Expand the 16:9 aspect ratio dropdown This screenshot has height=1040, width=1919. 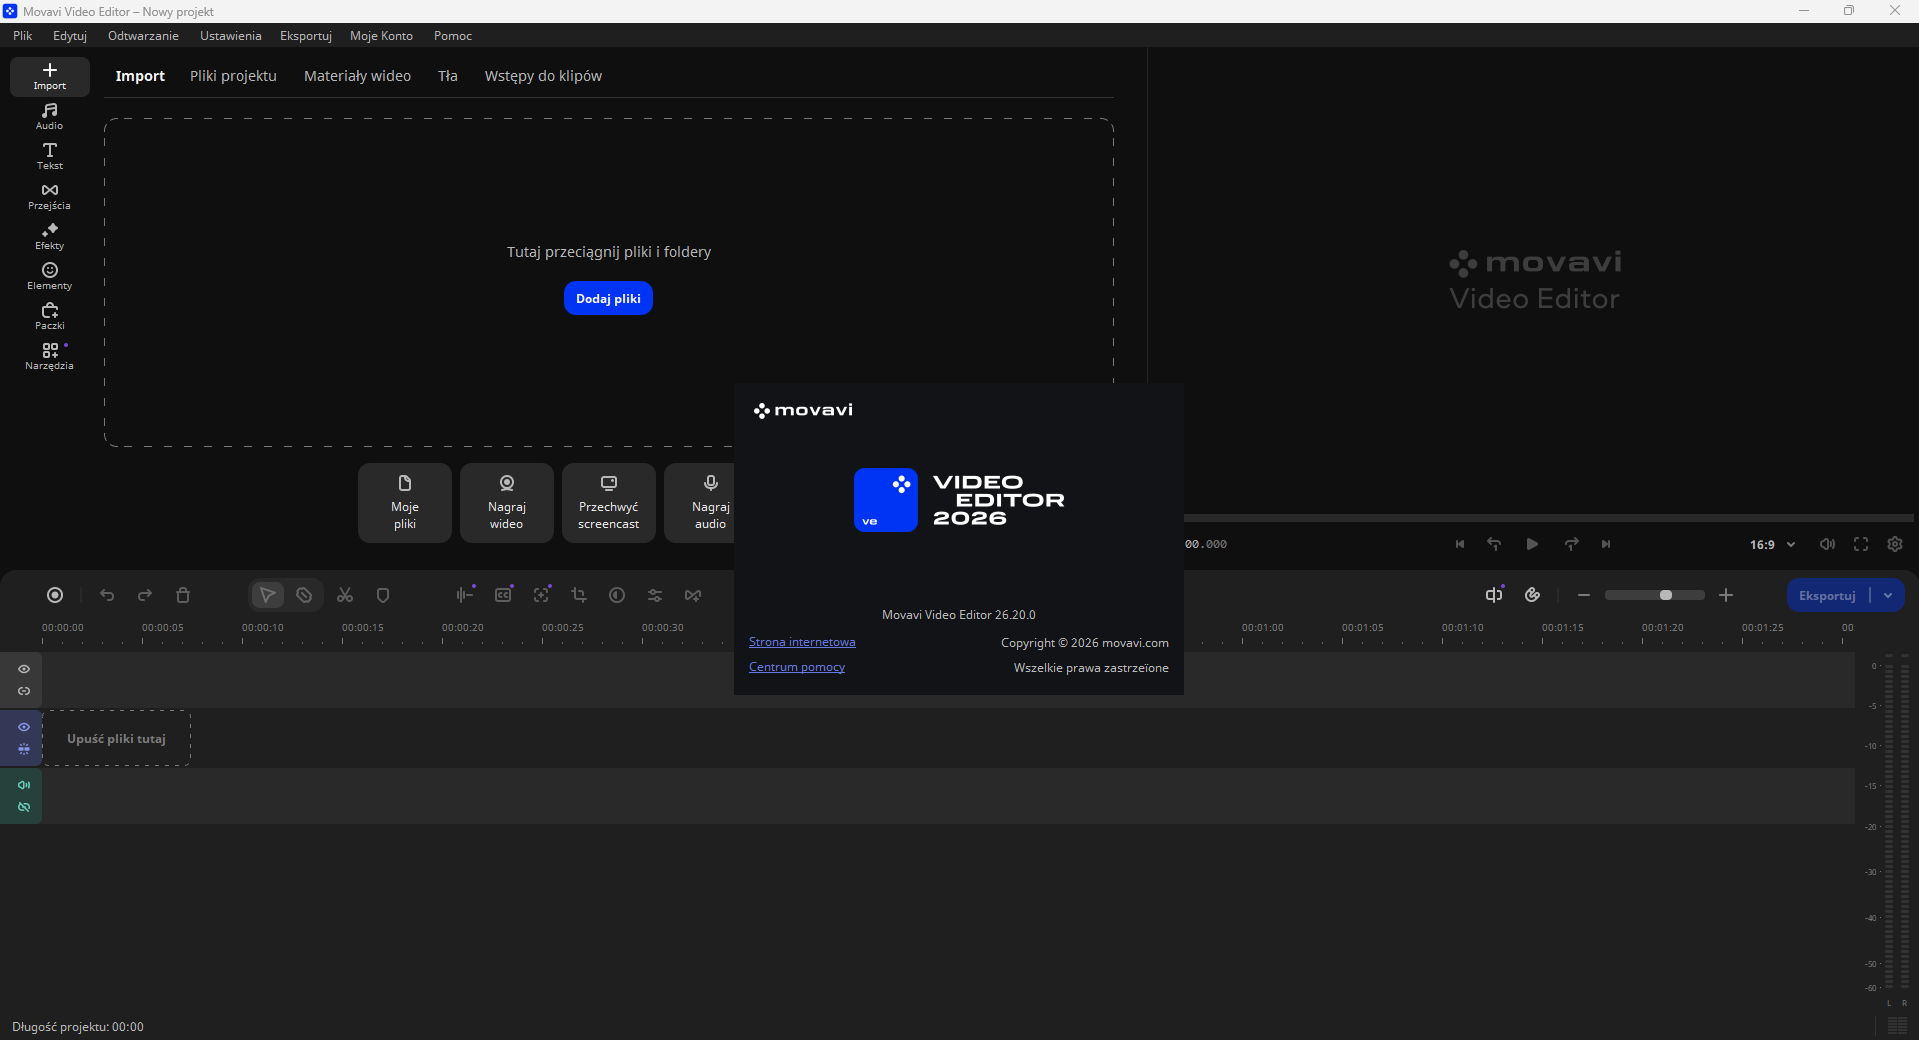pos(1773,545)
